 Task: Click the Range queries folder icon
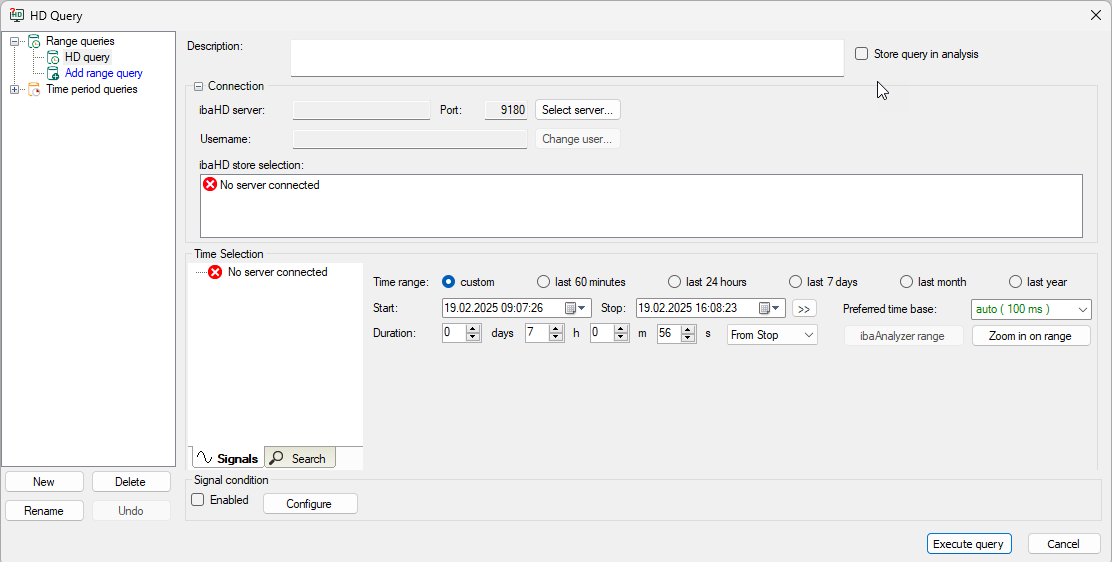pyautogui.click(x=34, y=42)
